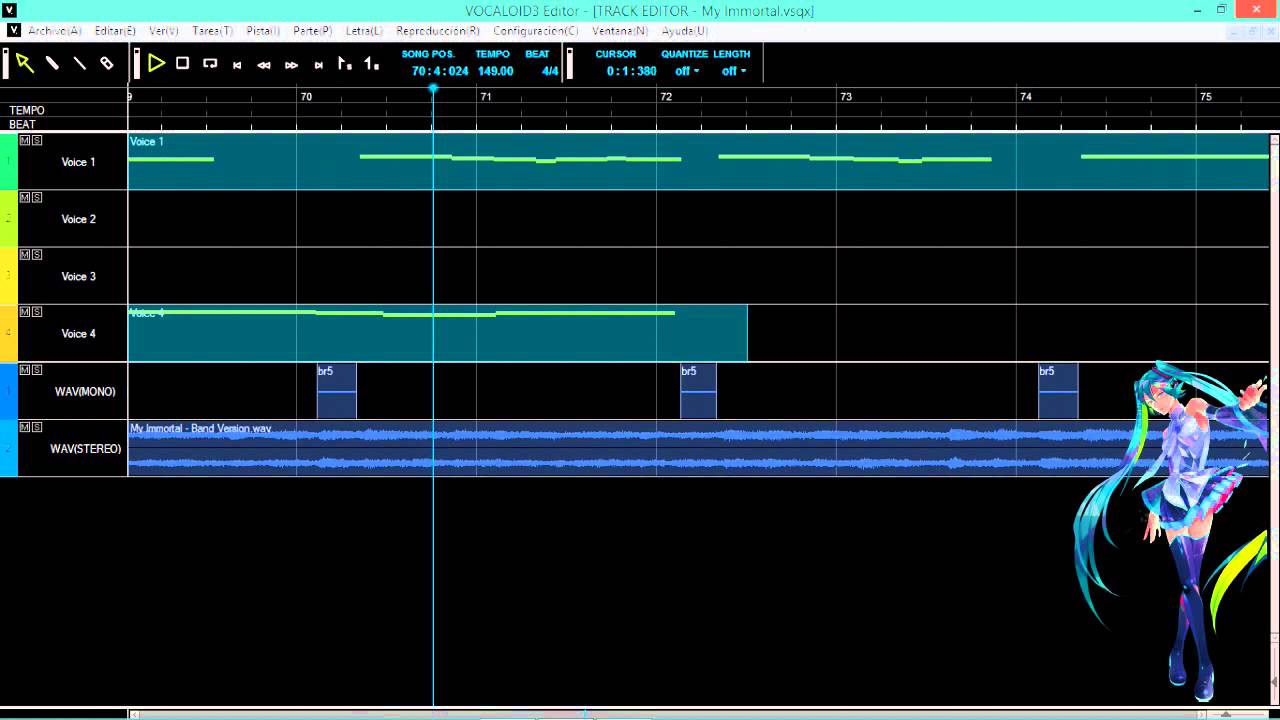Mute Voice 1 track
This screenshot has height=720, width=1280.
pos(25,140)
